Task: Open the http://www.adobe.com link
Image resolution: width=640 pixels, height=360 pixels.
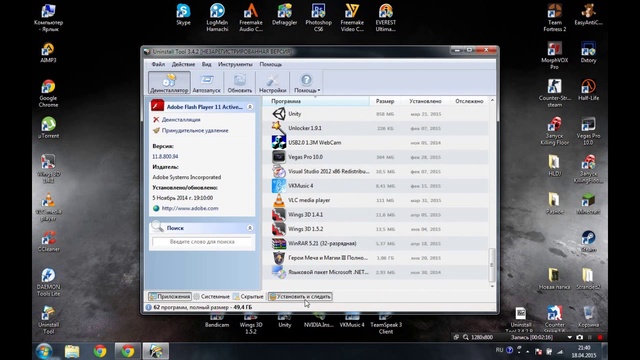Action: tap(190, 208)
